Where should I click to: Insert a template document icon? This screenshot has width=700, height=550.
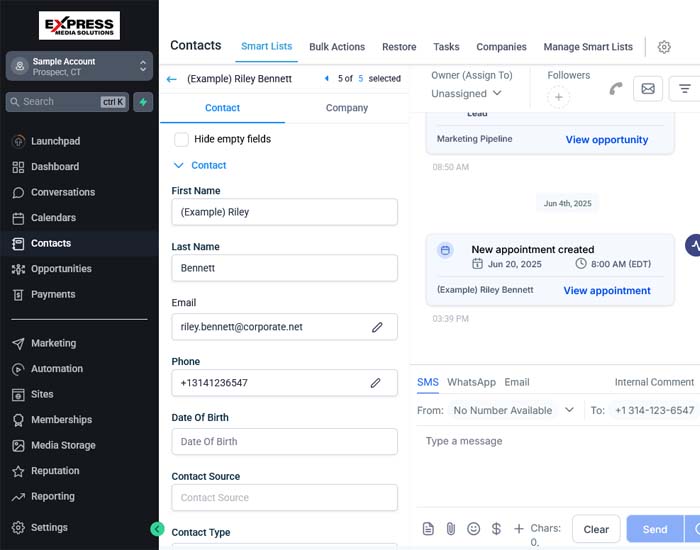[428, 529]
